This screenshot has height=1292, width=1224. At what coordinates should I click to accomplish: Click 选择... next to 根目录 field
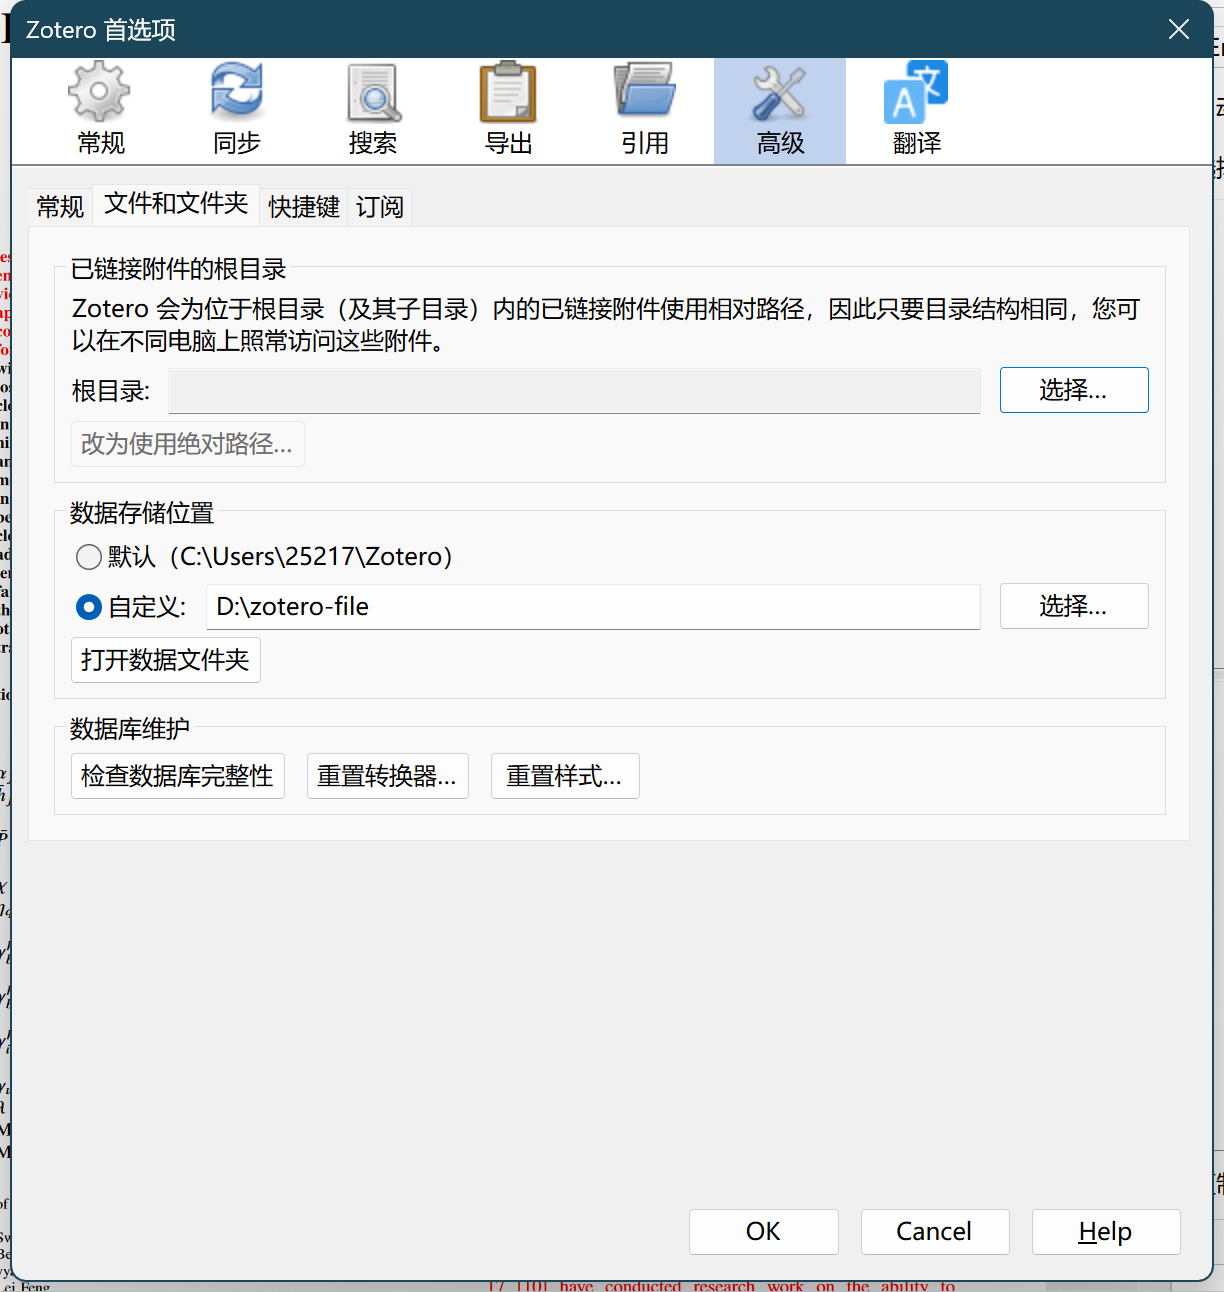click(1074, 390)
